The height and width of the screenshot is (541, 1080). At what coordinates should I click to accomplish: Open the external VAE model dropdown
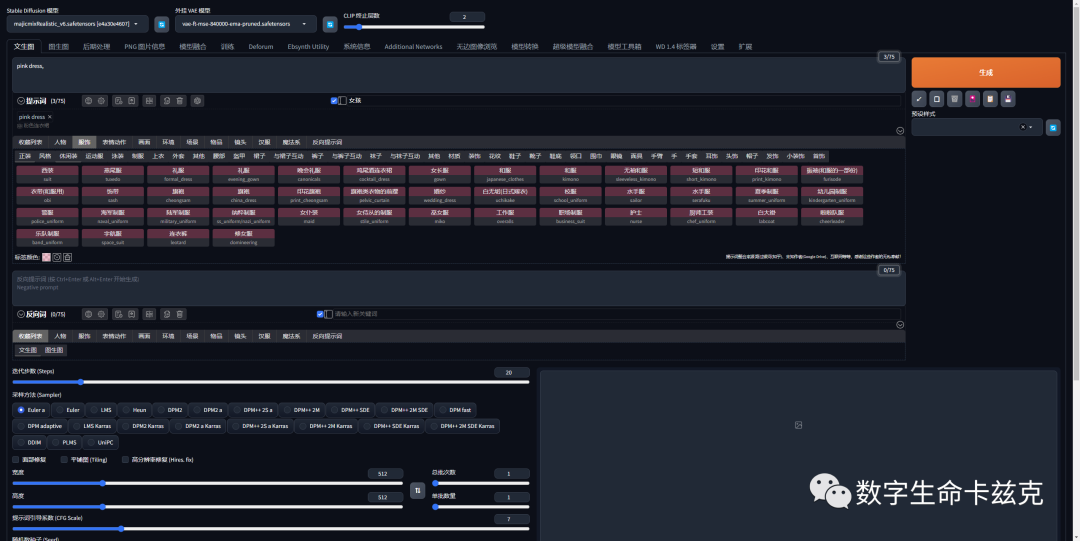coord(245,24)
